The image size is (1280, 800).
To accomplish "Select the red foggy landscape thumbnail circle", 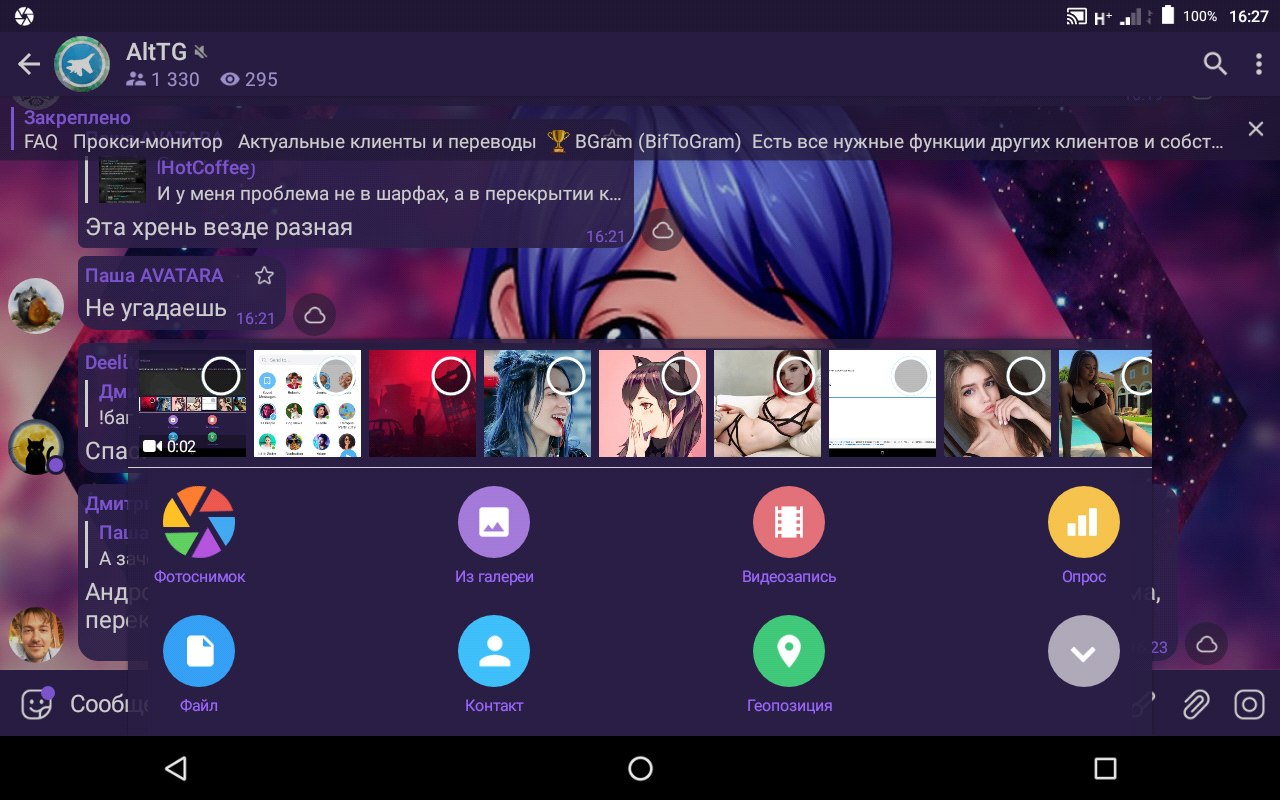I will [x=451, y=376].
